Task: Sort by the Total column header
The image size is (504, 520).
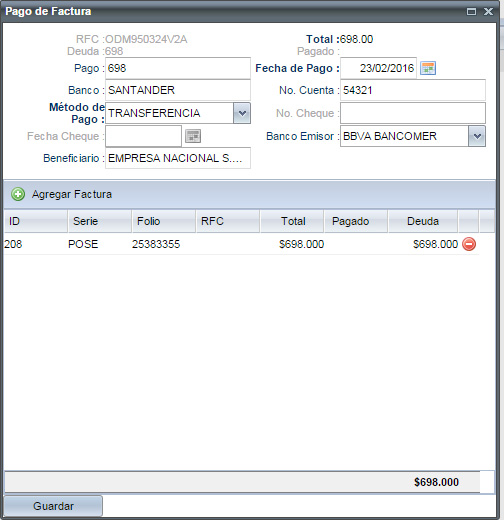Action: click(292, 221)
